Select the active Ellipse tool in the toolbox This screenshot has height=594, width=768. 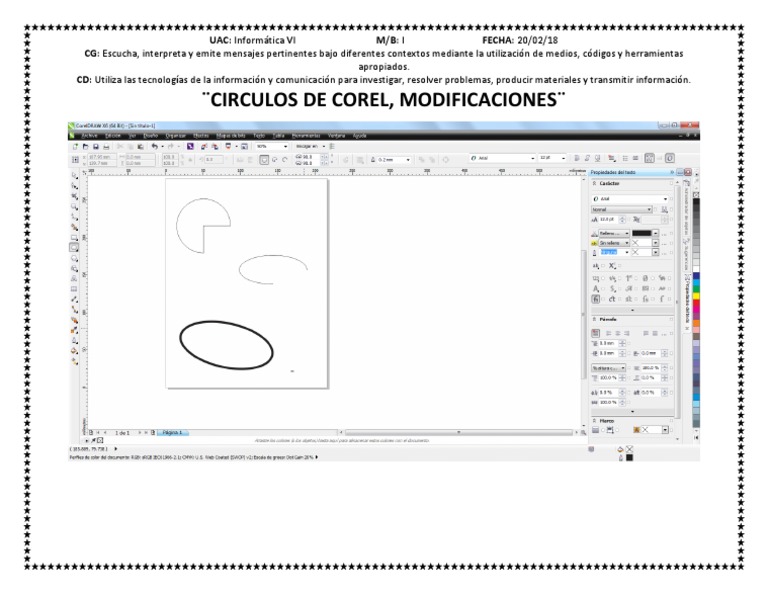pyautogui.click(x=74, y=248)
